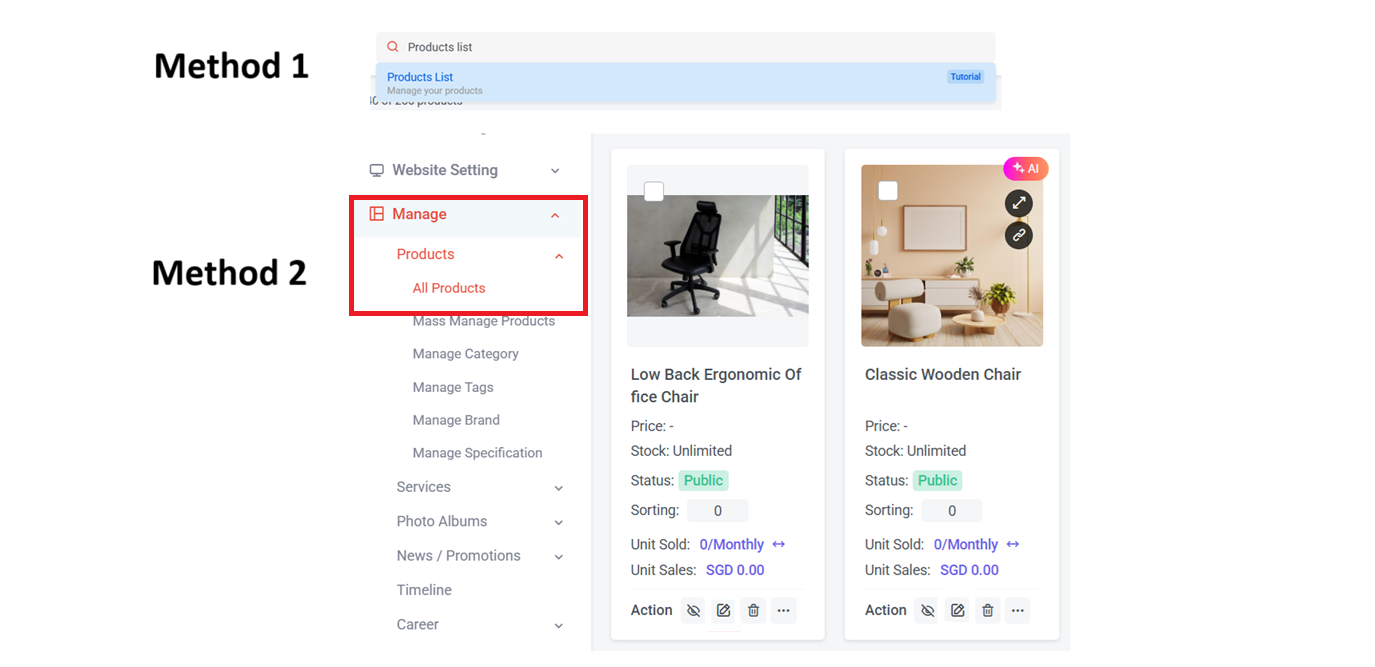
Task: Delete the Low Back Ergonomic Office Chair
Action: (753, 610)
